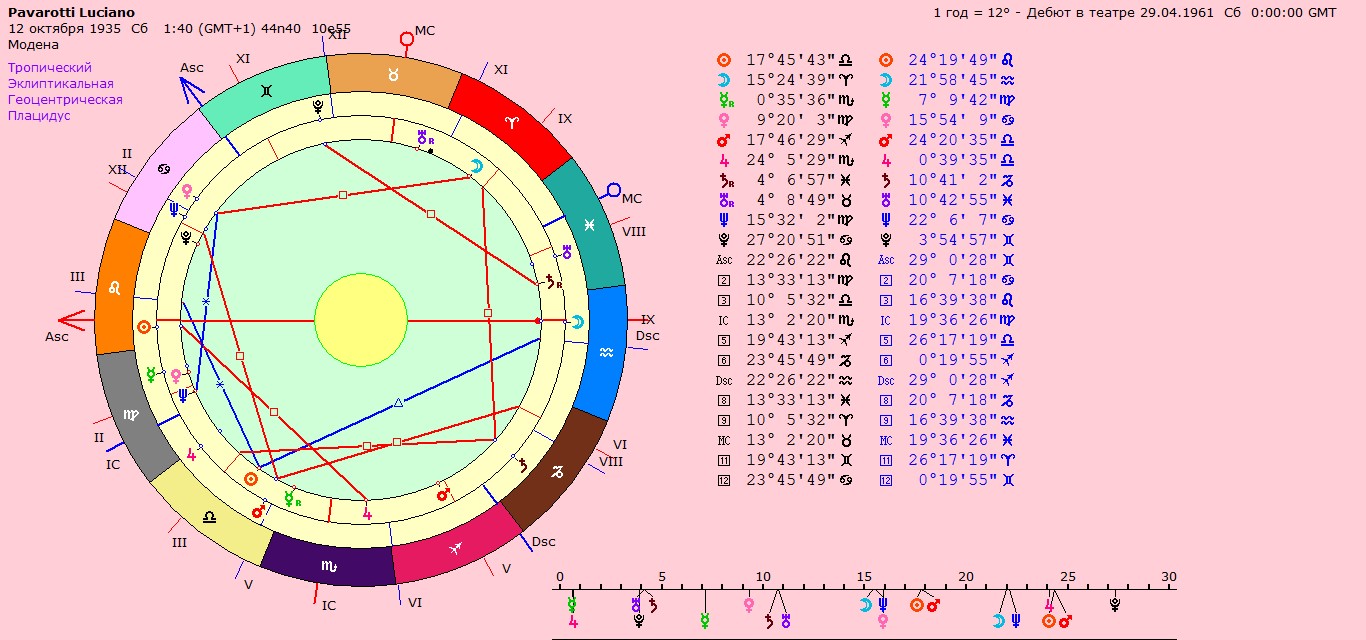This screenshot has width=1366, height=640.
Task: Click the "Плацидус" house system label
Action: coord(39,116)
